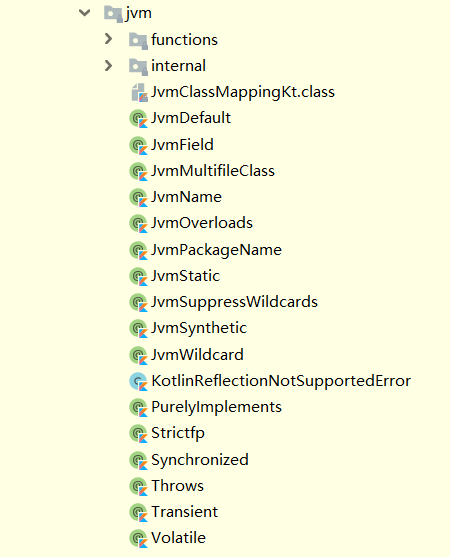This screenshot has height=557, width=450.
Task: Click the JvmDefault annotation icon
Action: pos(139,119)
